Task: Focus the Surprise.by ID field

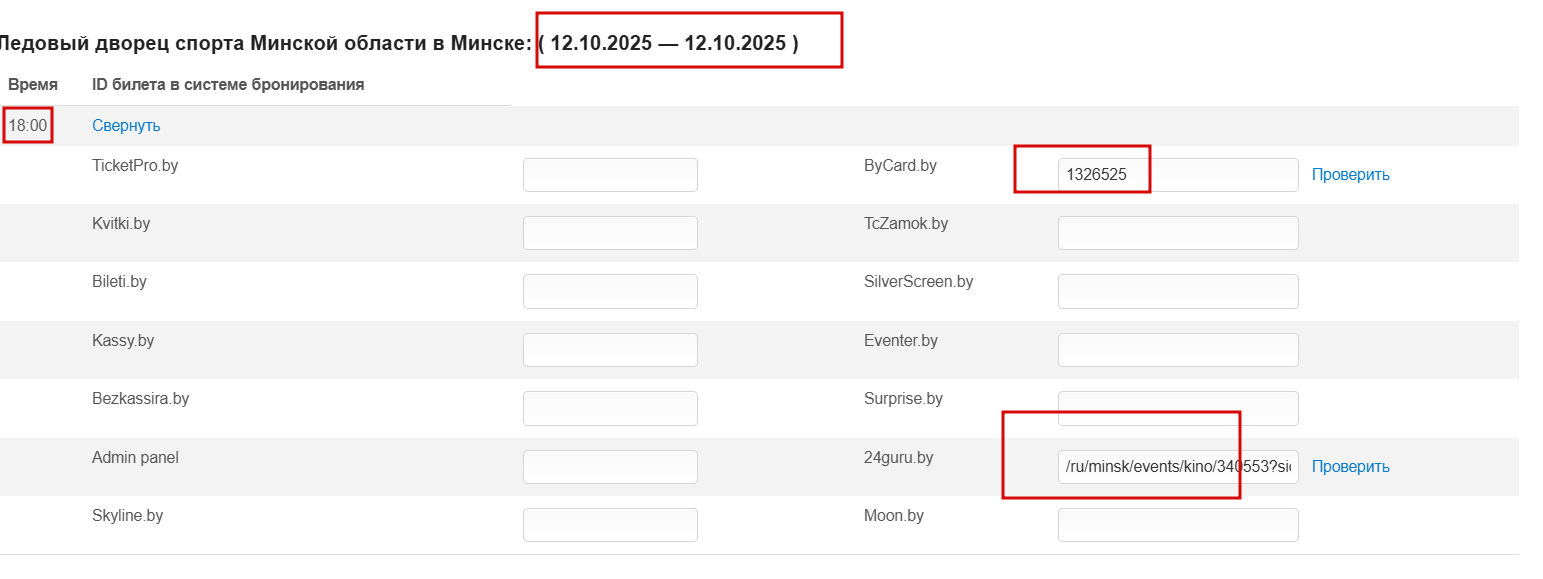Action: (x=1178, y=408)
